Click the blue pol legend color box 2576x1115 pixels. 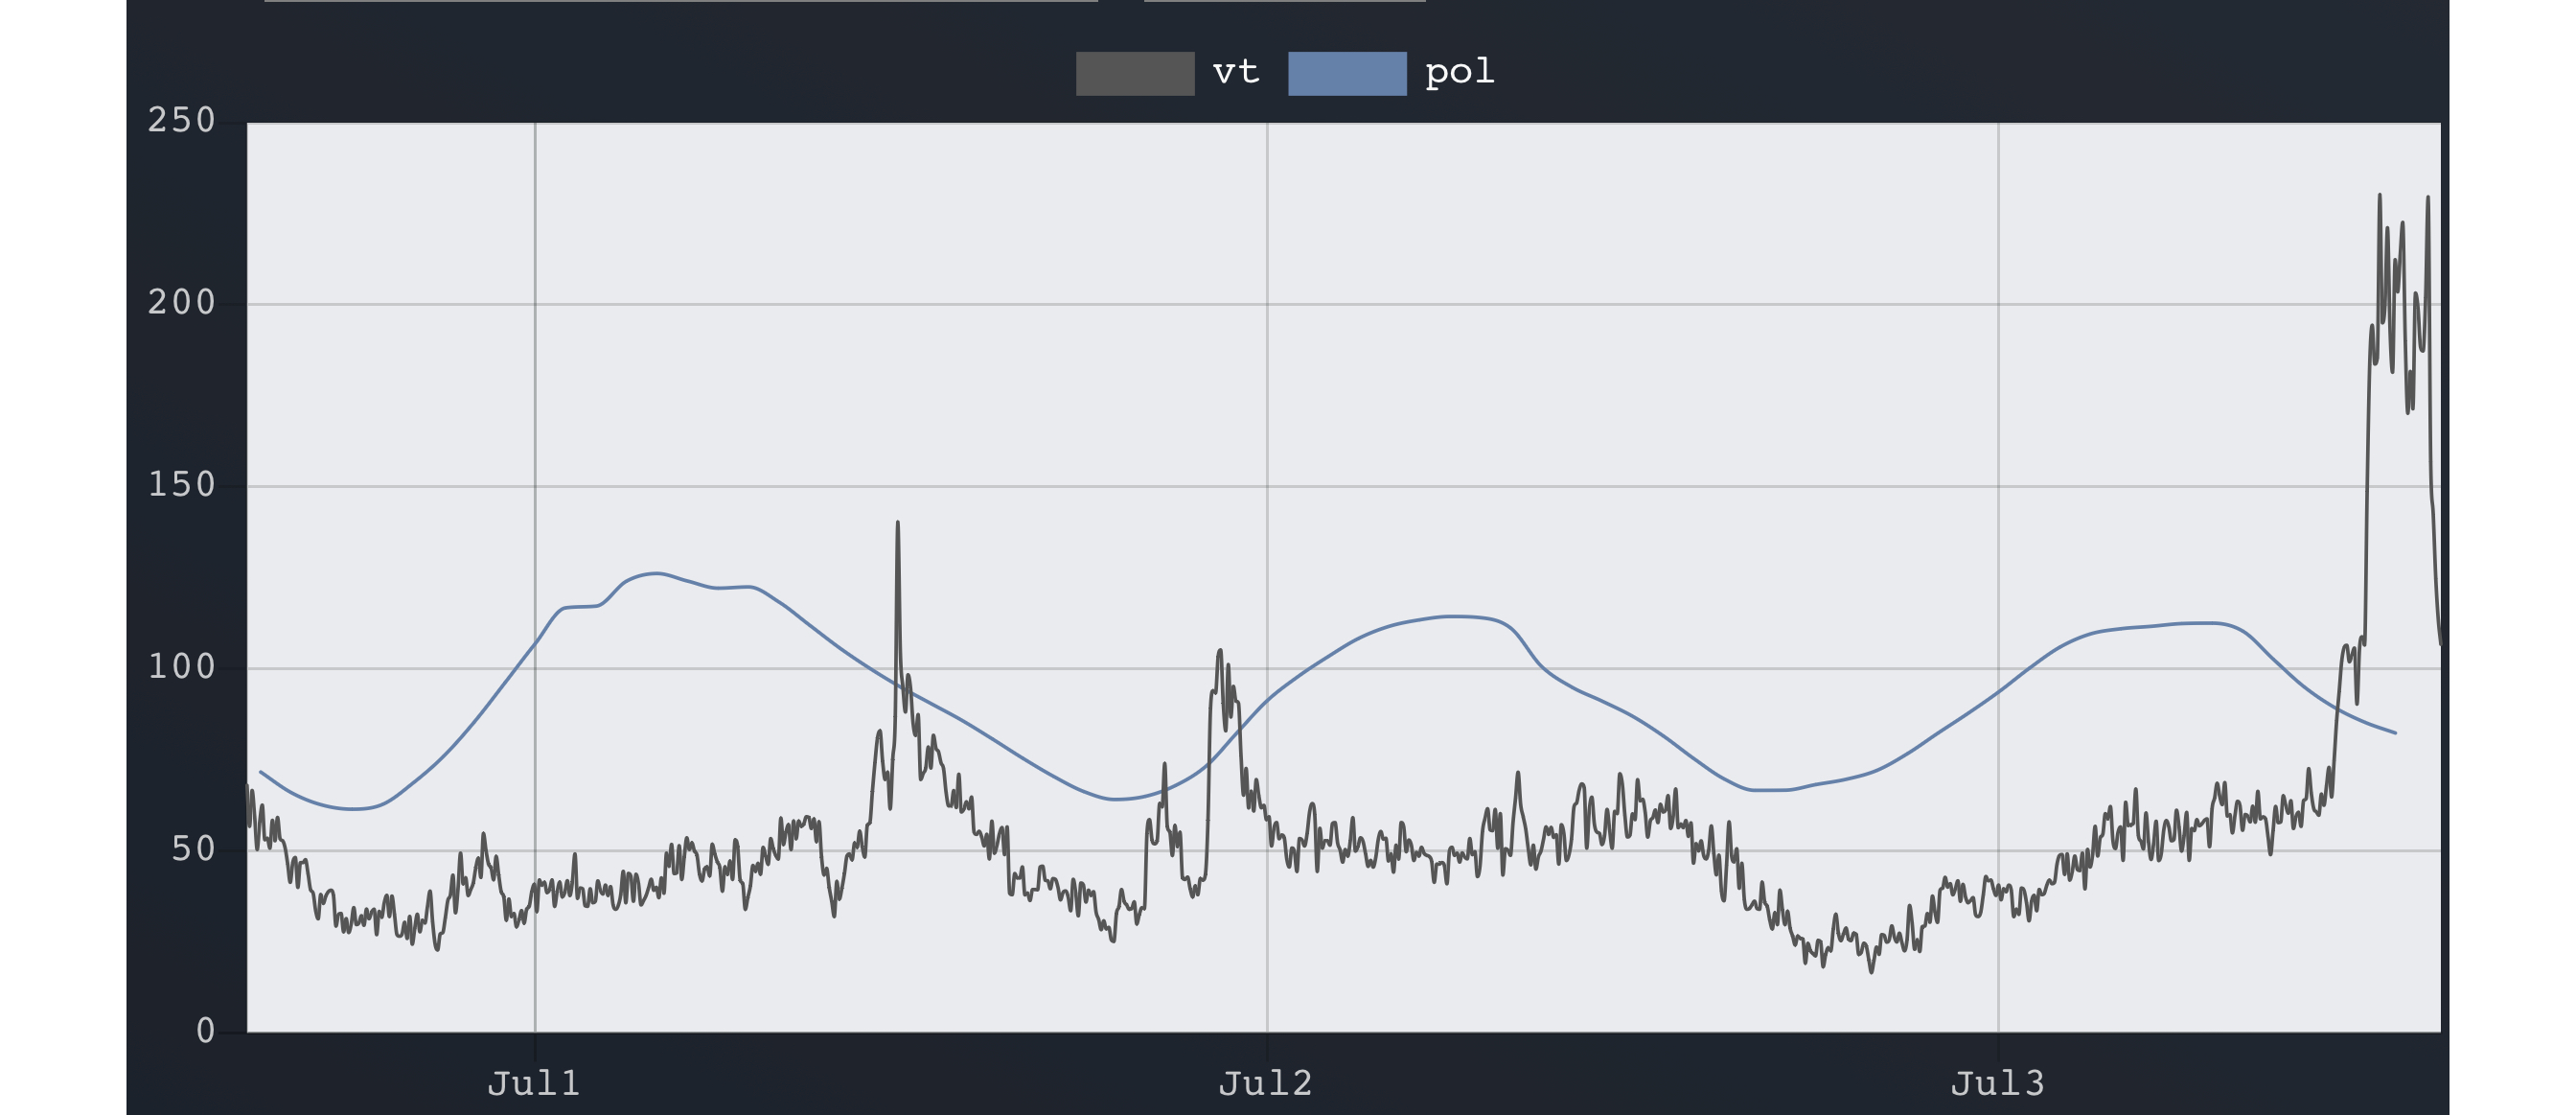point(1346,73)
